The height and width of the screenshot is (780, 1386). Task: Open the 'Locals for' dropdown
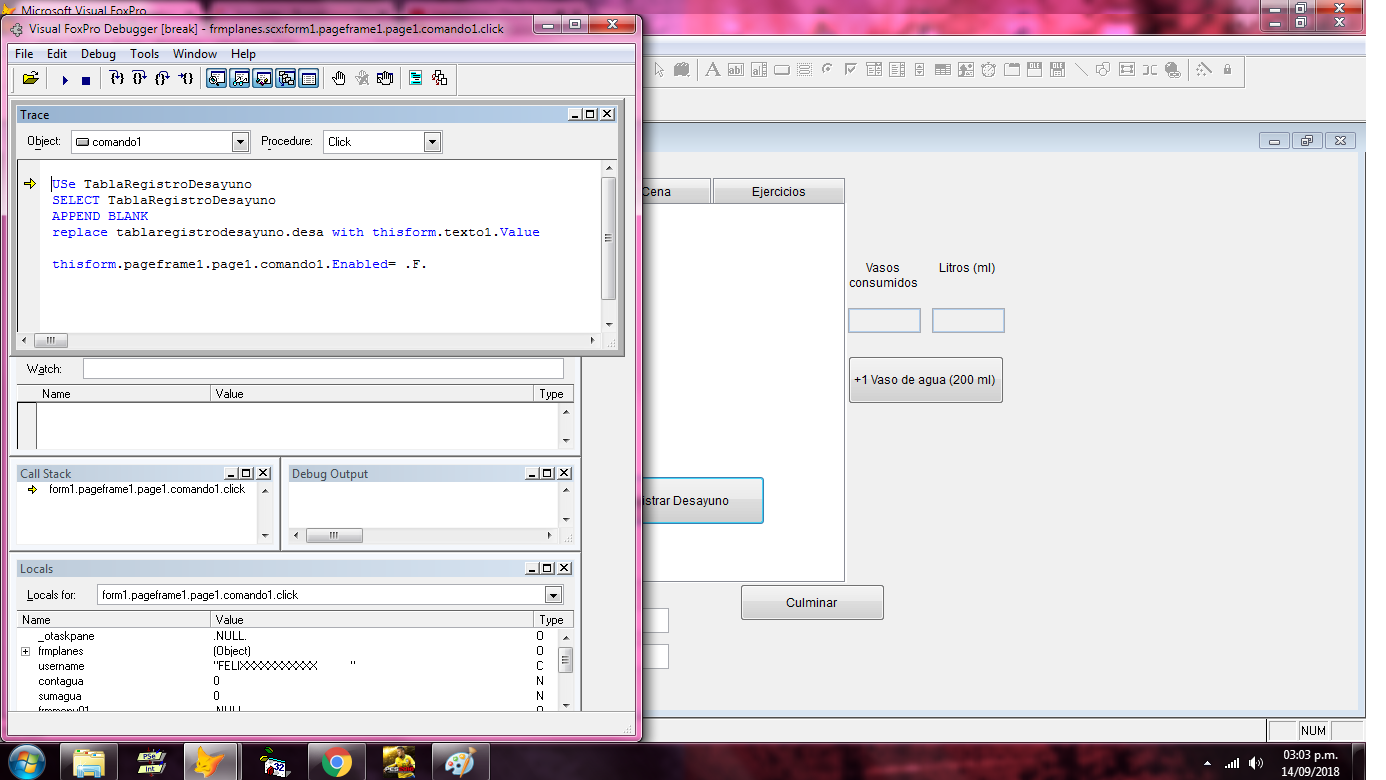click(x=553, y=595)
